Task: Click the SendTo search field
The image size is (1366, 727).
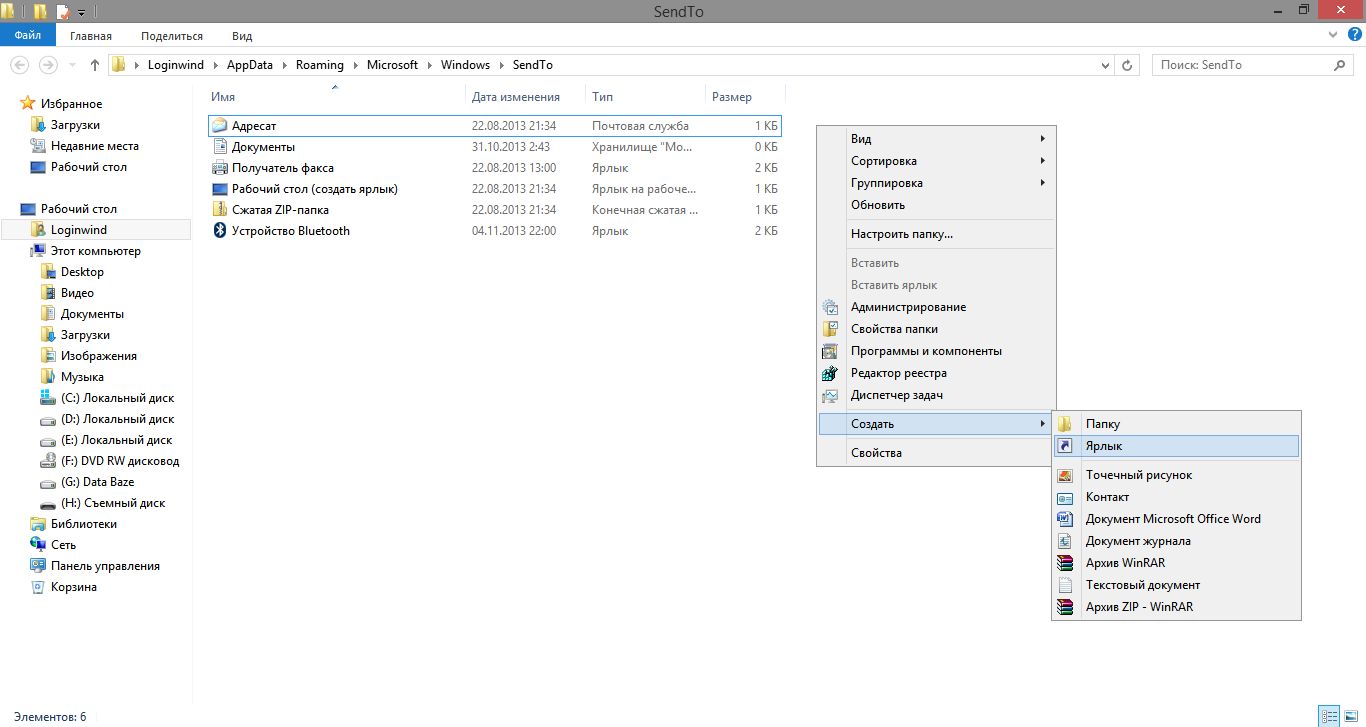Action: click(x=1240, y=65)
